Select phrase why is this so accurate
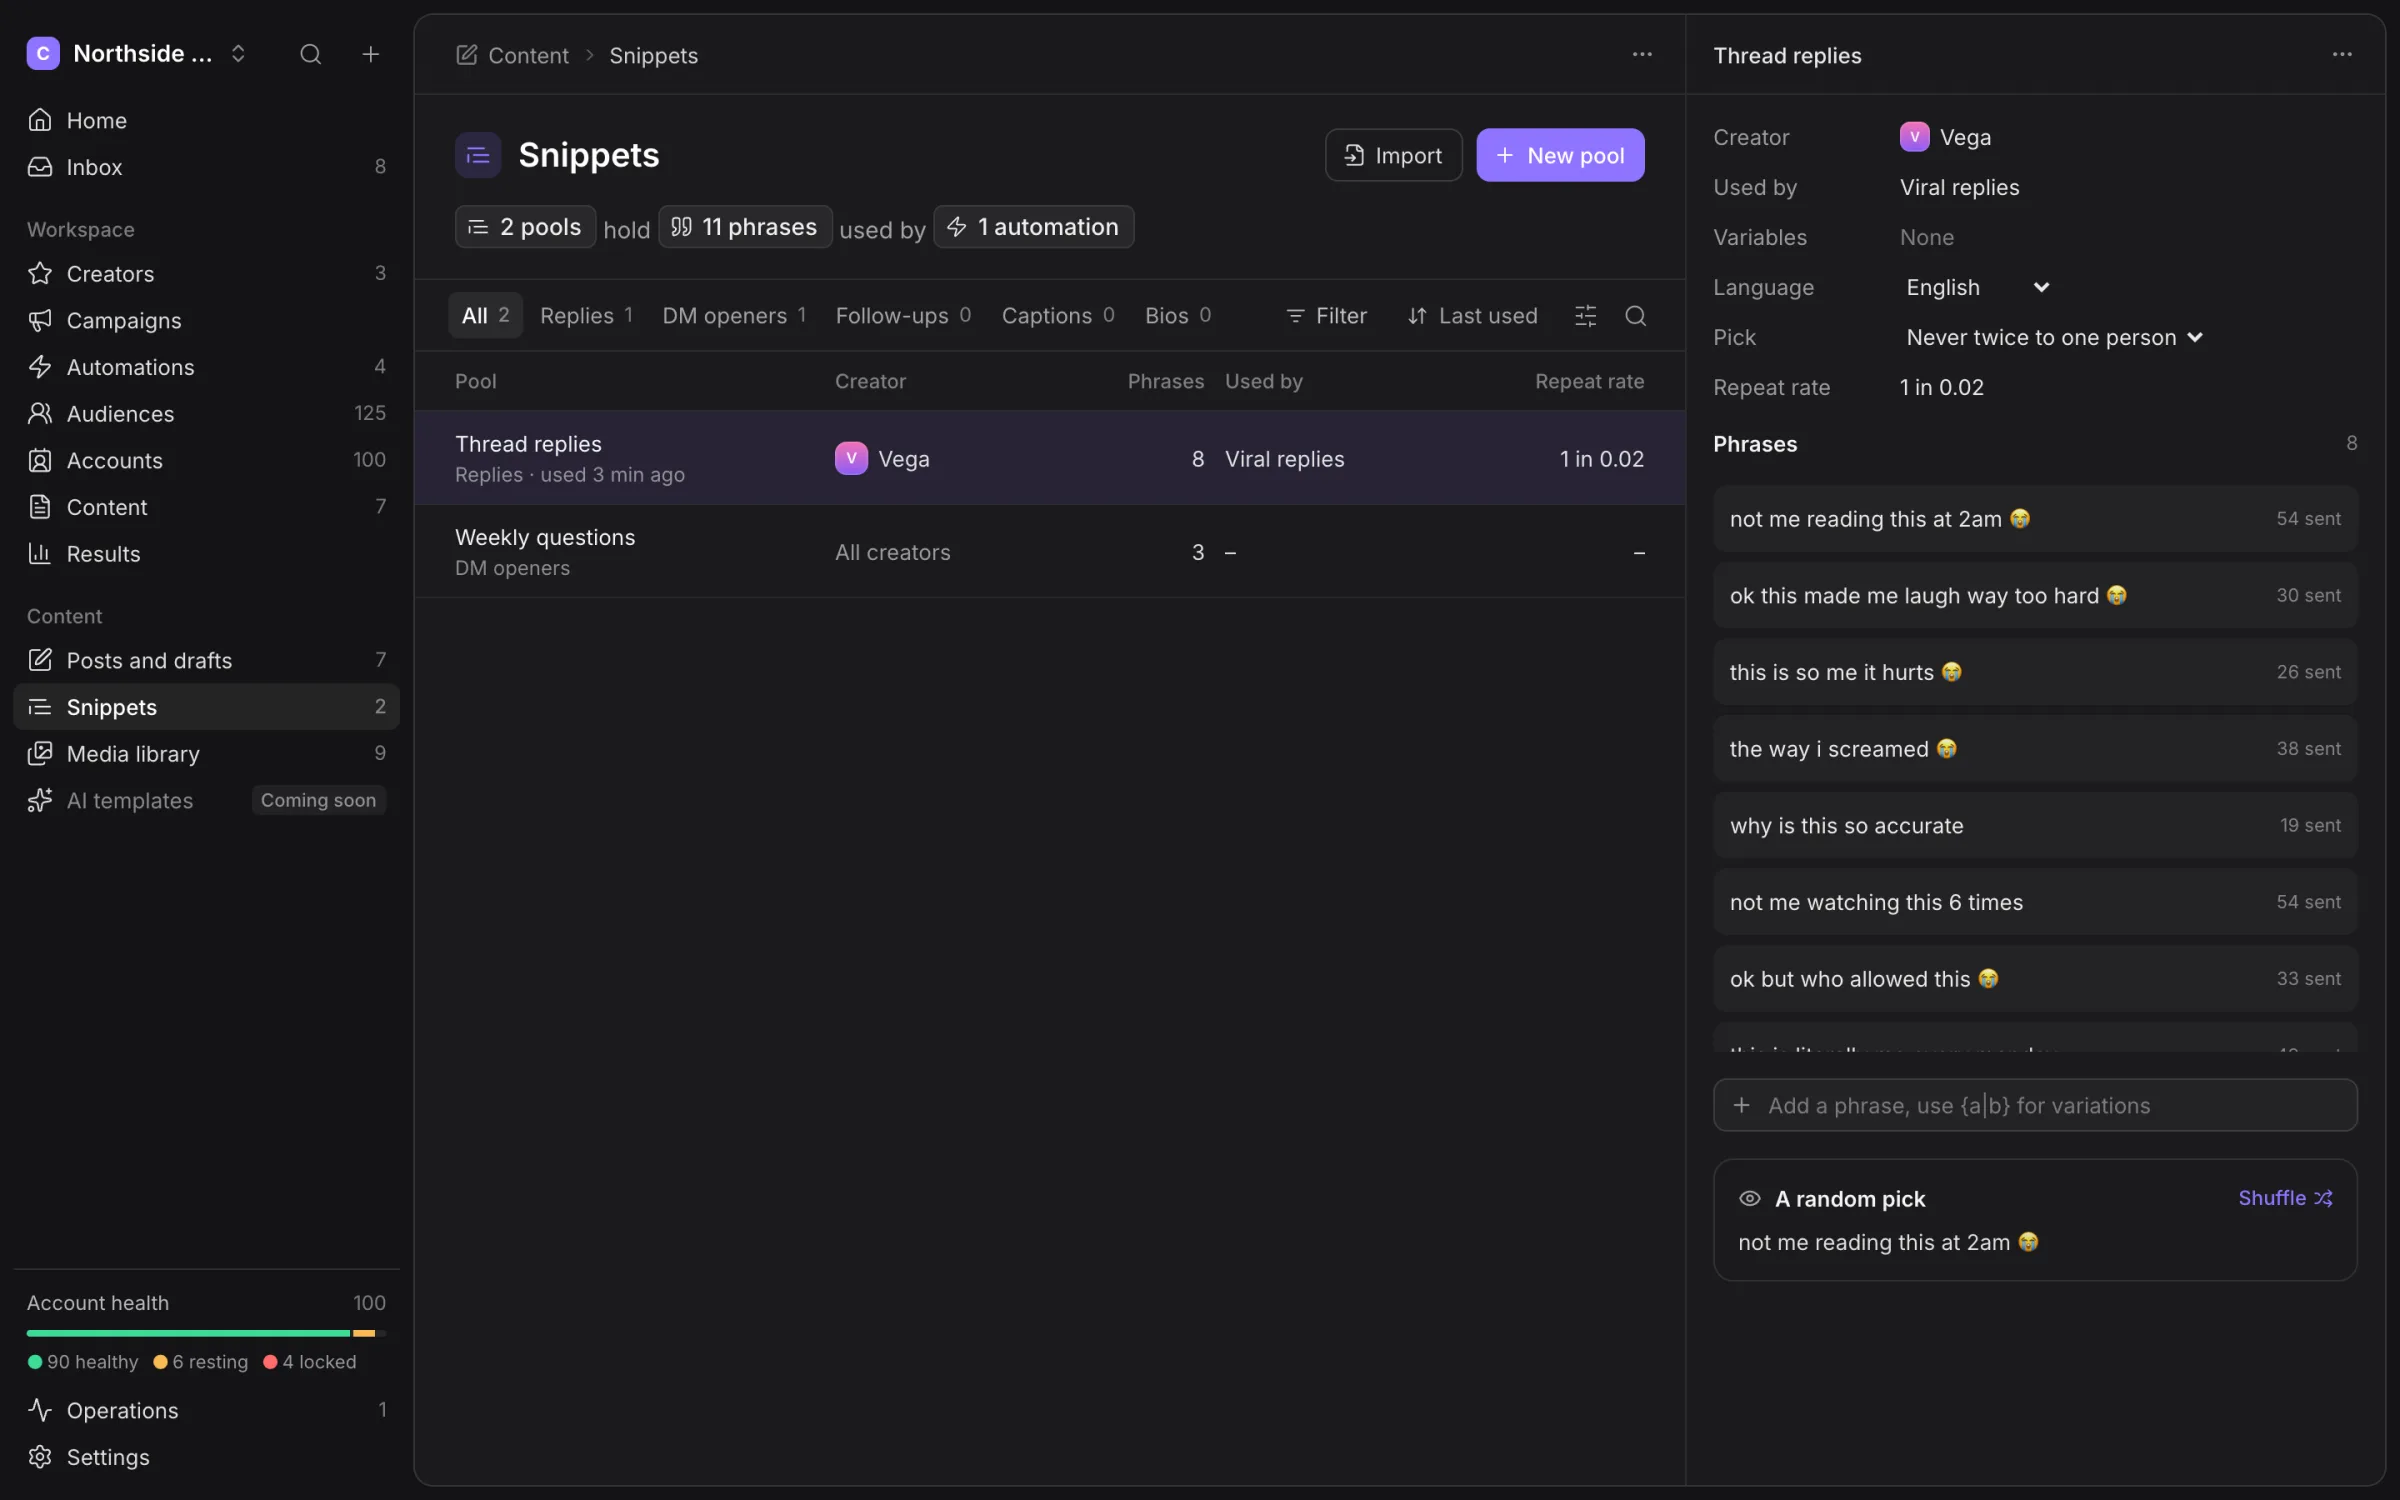The image size is (2400, 1500). click(2035, 825)
